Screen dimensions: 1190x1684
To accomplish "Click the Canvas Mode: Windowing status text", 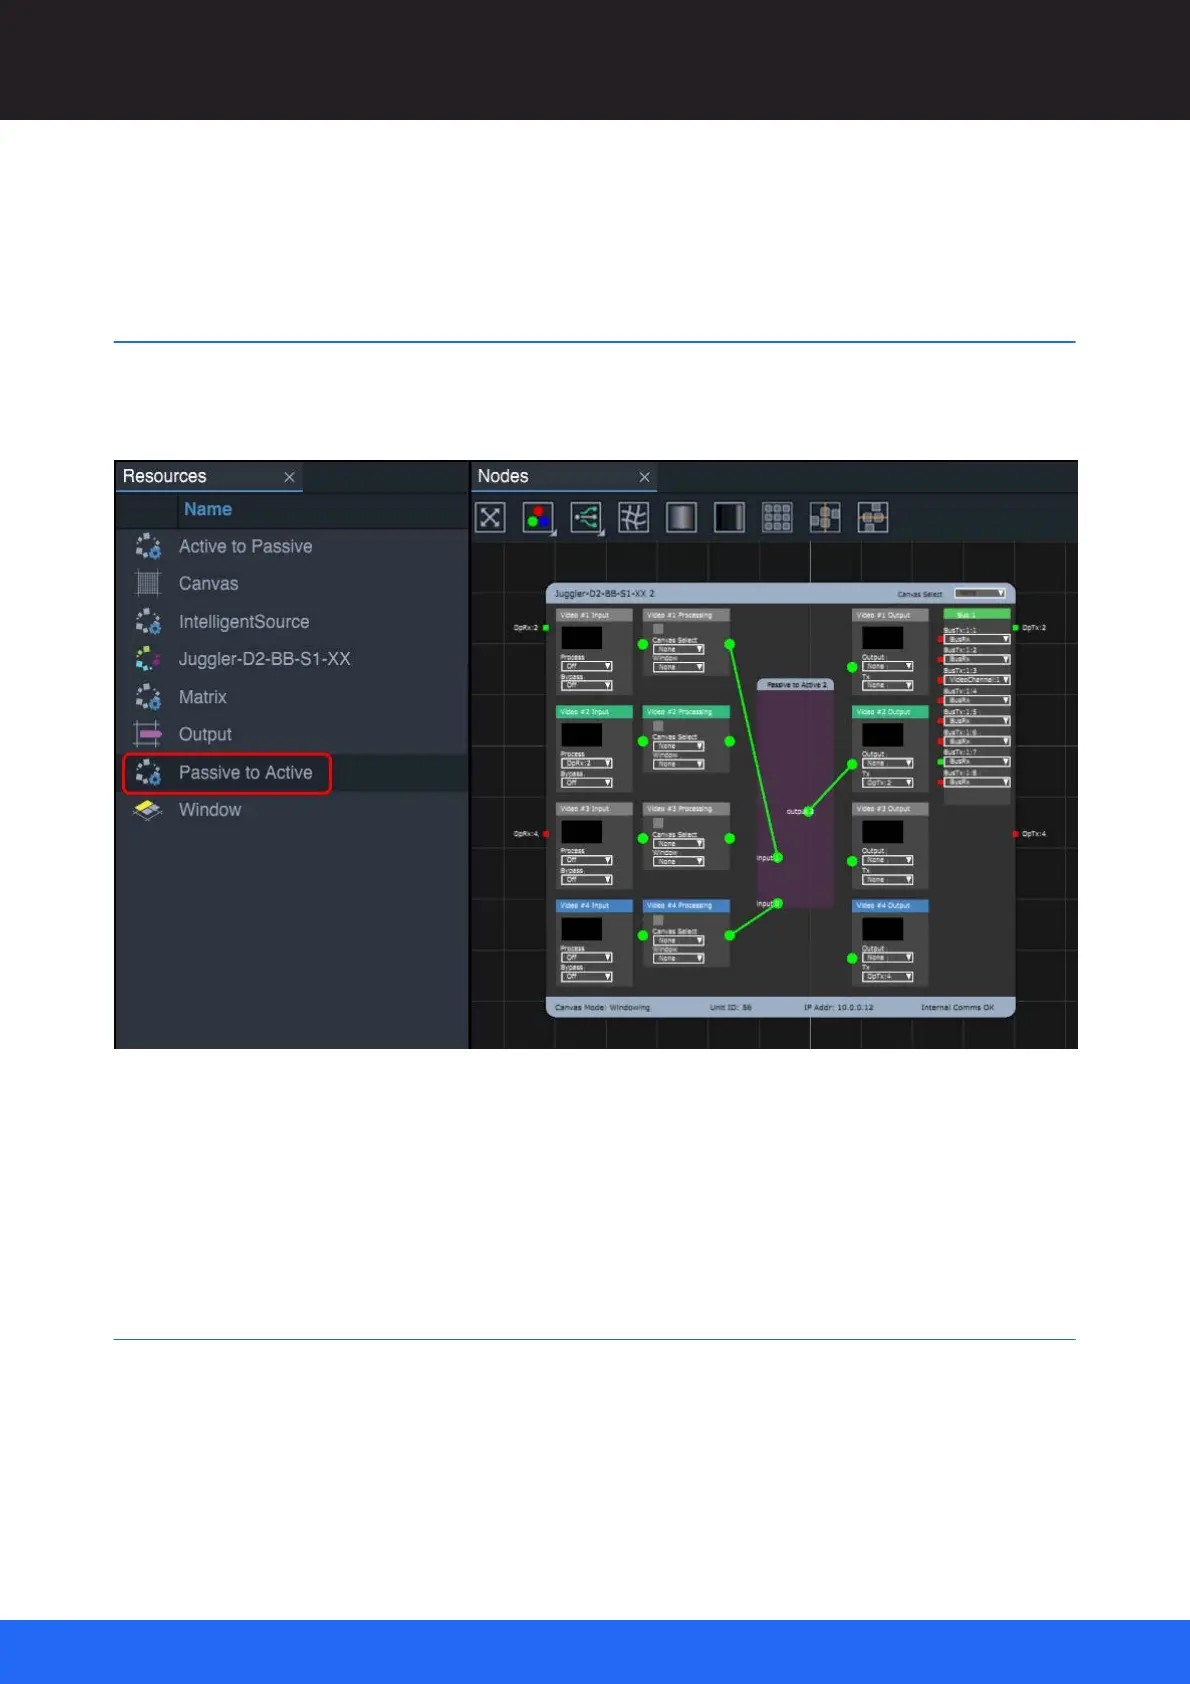I will (x=602, y=1008).
